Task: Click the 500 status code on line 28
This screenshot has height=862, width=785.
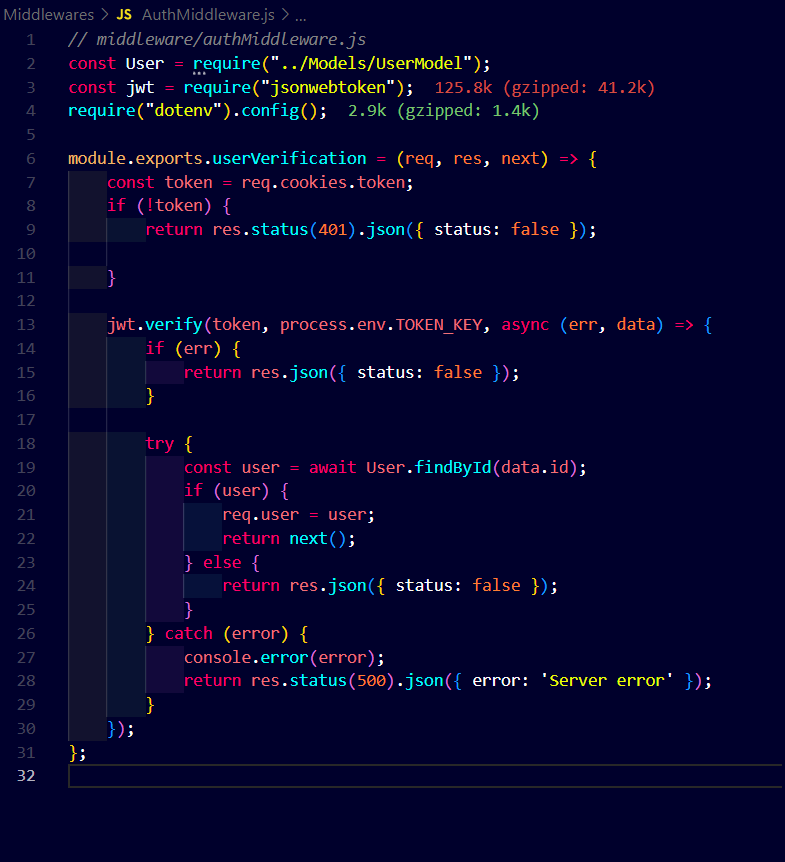Action: (x=372, y=681)
